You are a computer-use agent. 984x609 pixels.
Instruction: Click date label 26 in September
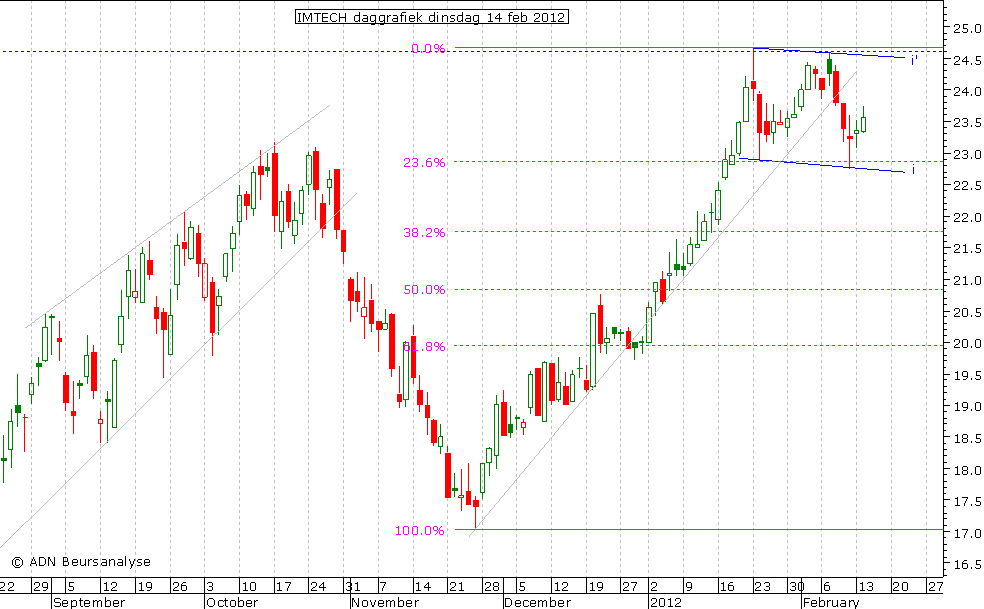179,587
